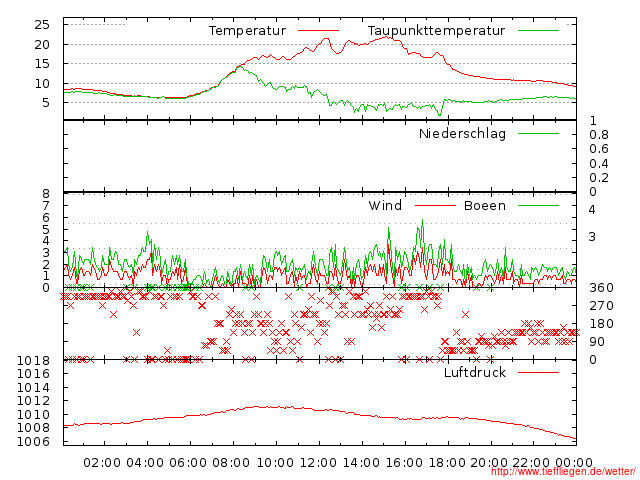Image resolution: width=640 pixels, height=480 pixels.
Task: Click the 0.2 precipitation axis value
Action: point(599,178)
